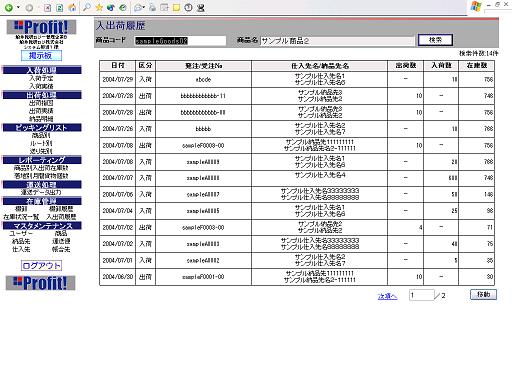
Task: Click the Refresh page icon
Action: pyautogui.click(x=60, y=7)
